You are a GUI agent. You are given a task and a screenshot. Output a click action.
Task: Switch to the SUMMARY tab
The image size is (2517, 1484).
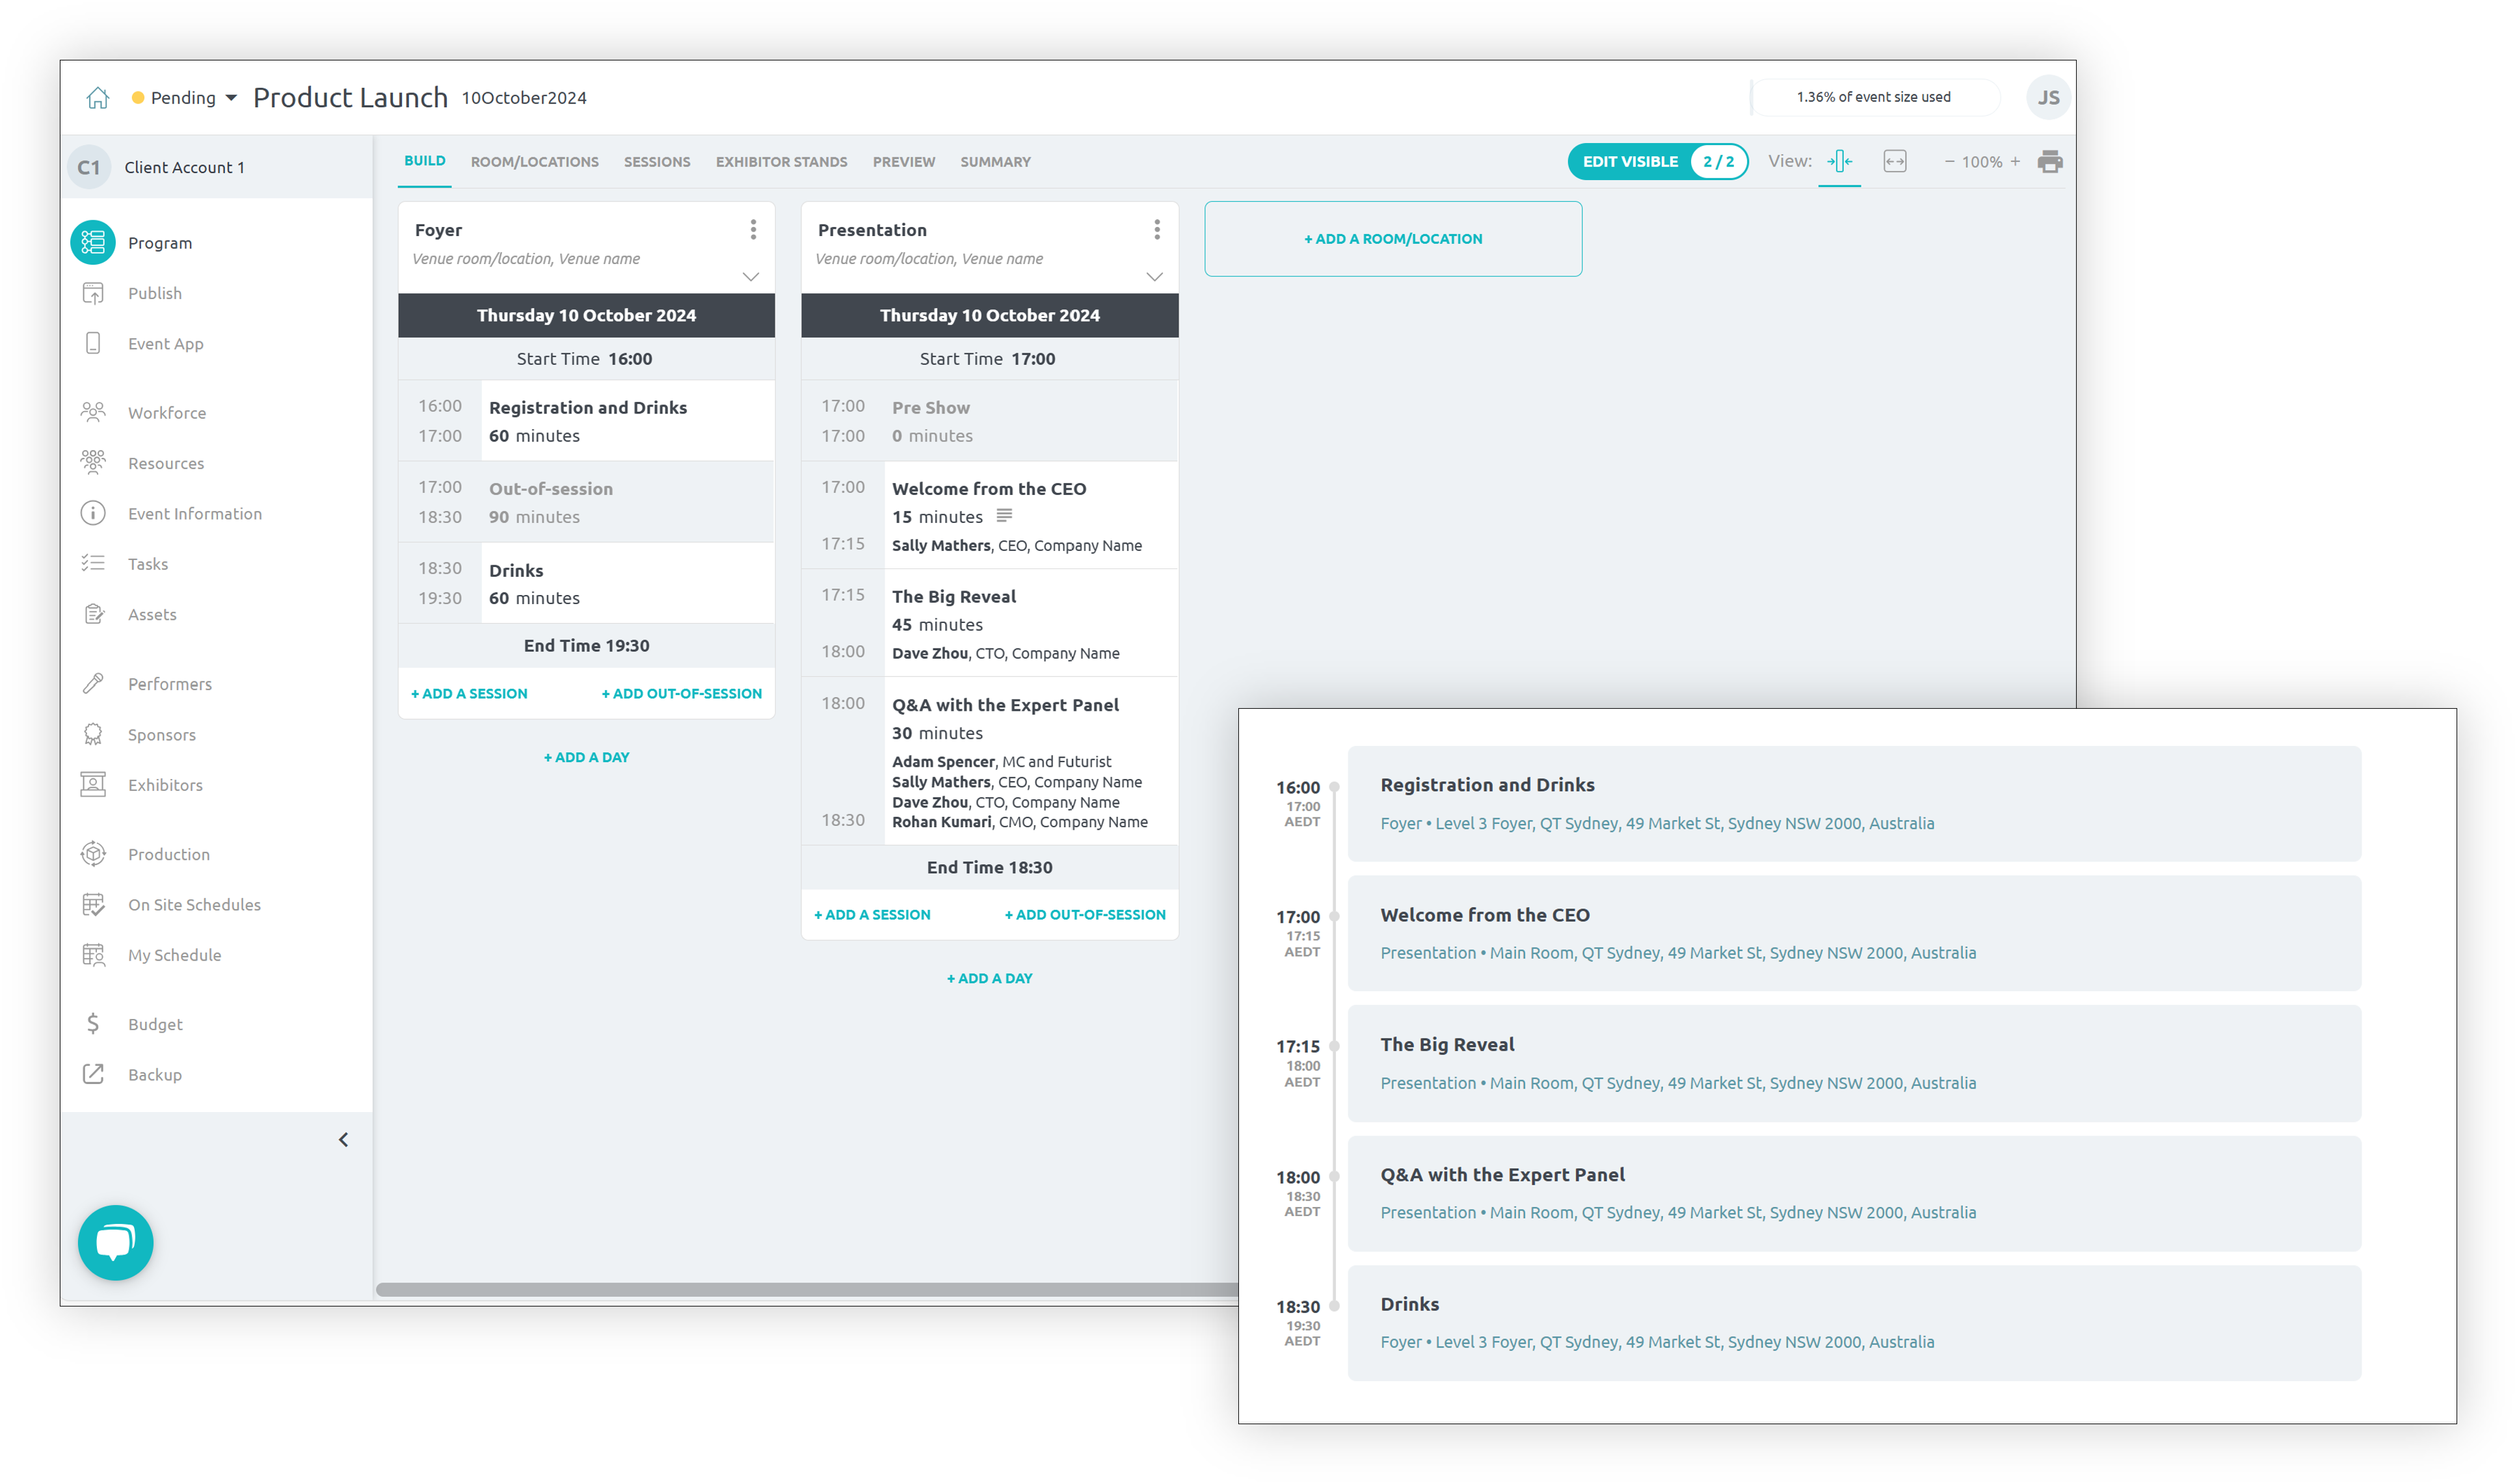[995, 162]
